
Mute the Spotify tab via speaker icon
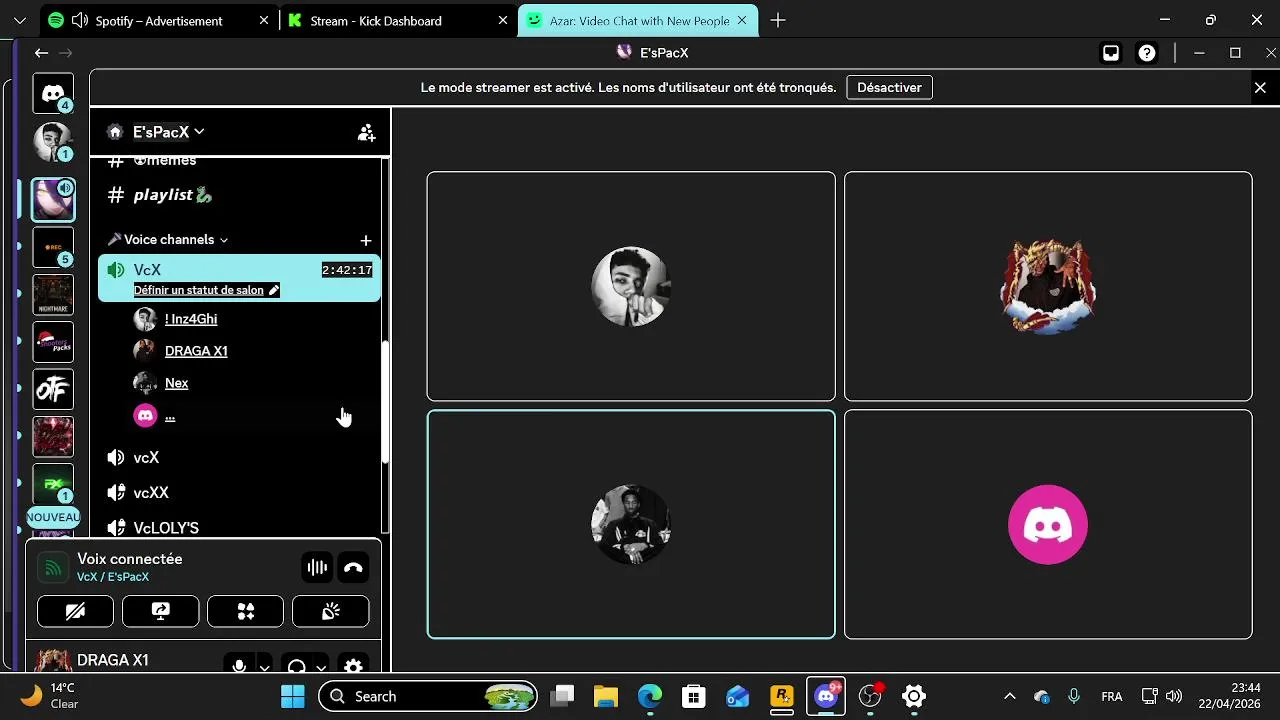80,20
